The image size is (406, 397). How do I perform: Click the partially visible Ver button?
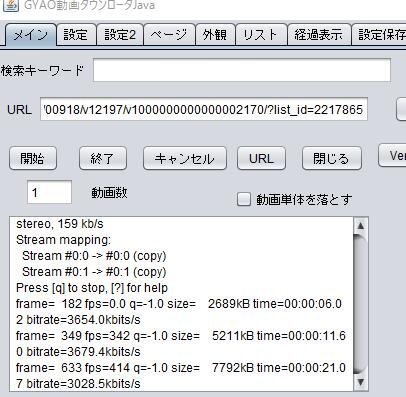pyautogui.click(x=392, y=155)
